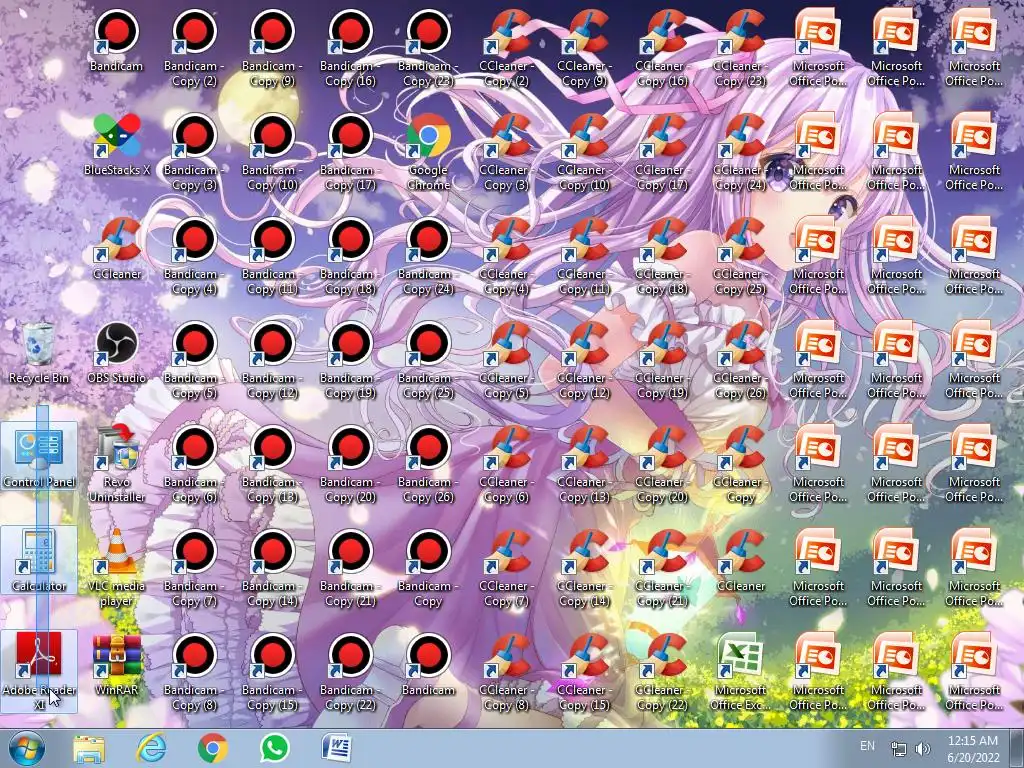Open Windows Explorer from the taskbar
Image resolution: width=1024 pixels, height=768 pixels.
[89, 748]
